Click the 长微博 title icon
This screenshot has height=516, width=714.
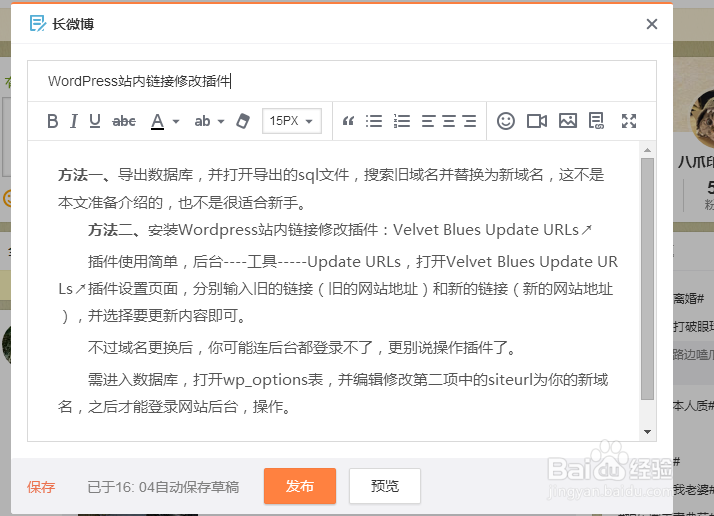(37, 24)
